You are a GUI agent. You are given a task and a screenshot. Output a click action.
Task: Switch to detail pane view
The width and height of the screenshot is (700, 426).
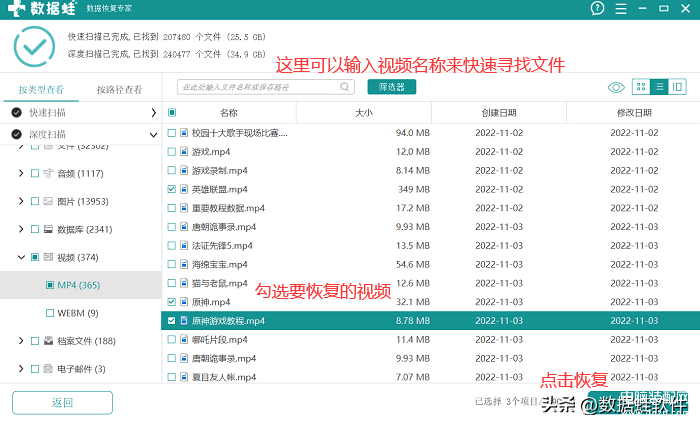677,87
